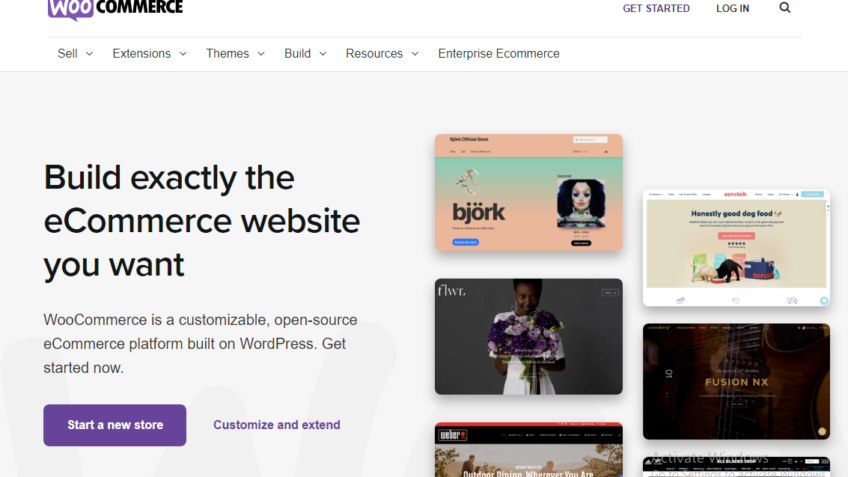This screenshot has width=848, height=477.
Task: Expand the Extensions dropdown chevron
Action: pyautogui.click(x=183, y=54)
